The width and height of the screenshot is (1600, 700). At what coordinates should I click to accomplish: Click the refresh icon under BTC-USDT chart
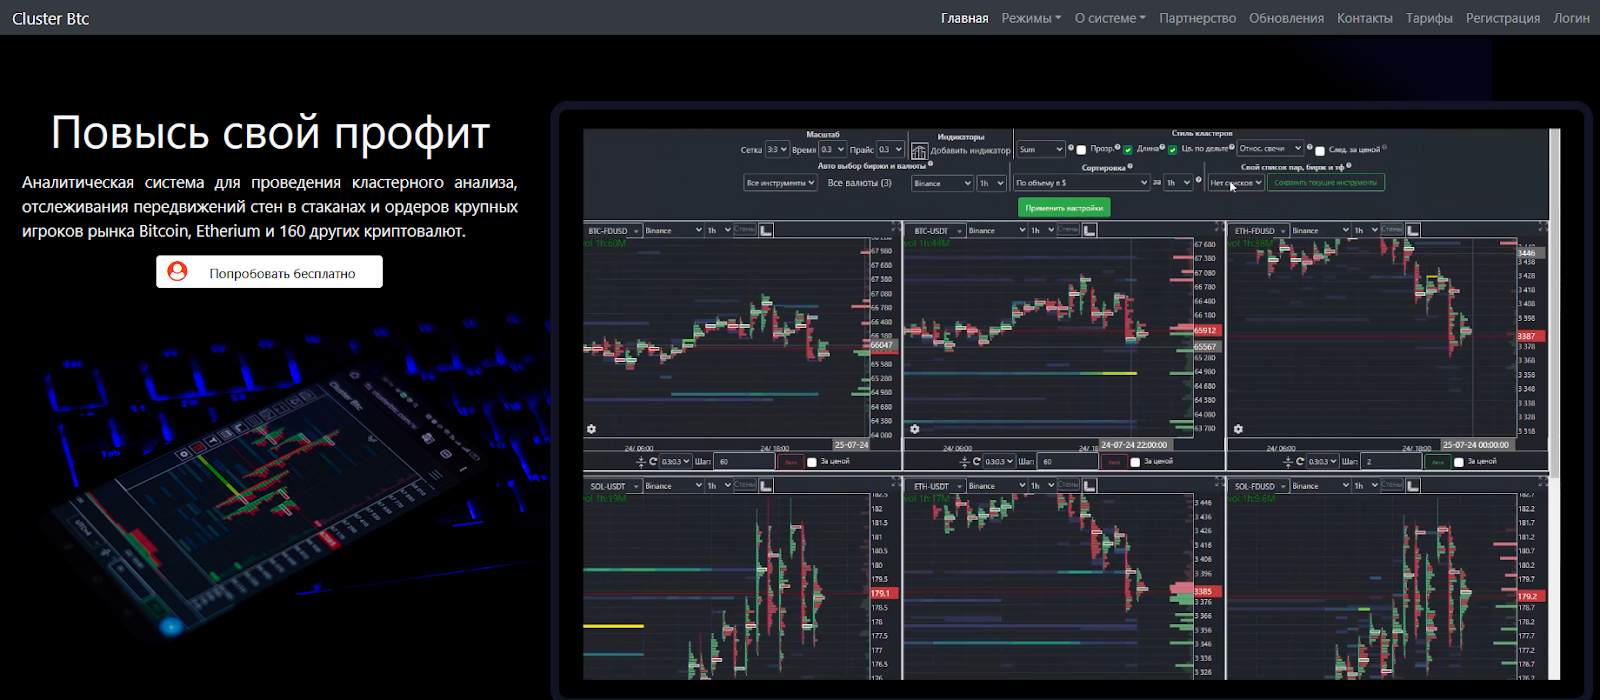976,462
